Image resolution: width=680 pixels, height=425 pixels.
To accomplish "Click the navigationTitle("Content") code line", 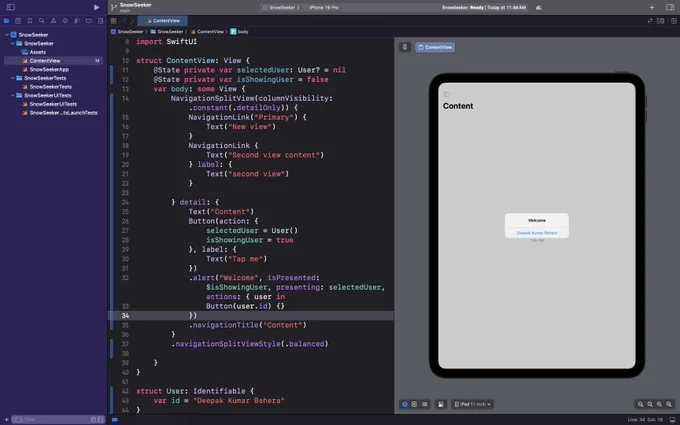I will point(248,325).
